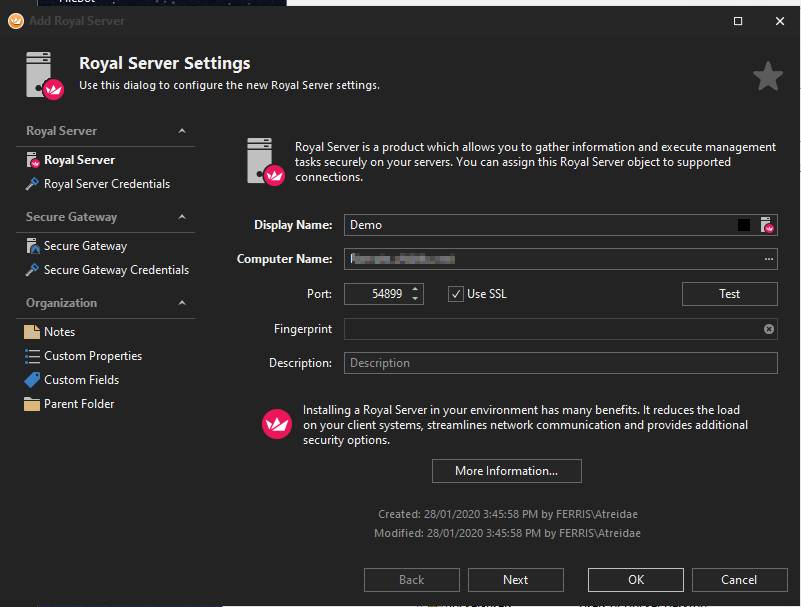Toggle the Use SSL checkbox
The width and height of the screenshot is (801, 607).
pyautogui.click(x=456, y=294)
